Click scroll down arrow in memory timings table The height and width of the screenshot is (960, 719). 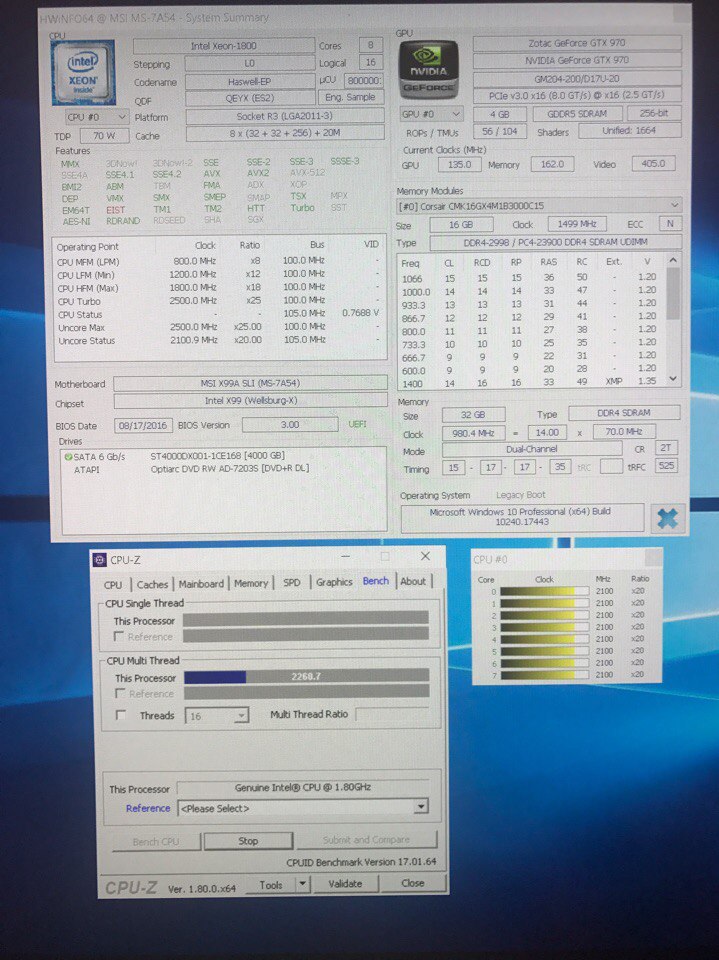pyautogui.click(x=673, y=379)
